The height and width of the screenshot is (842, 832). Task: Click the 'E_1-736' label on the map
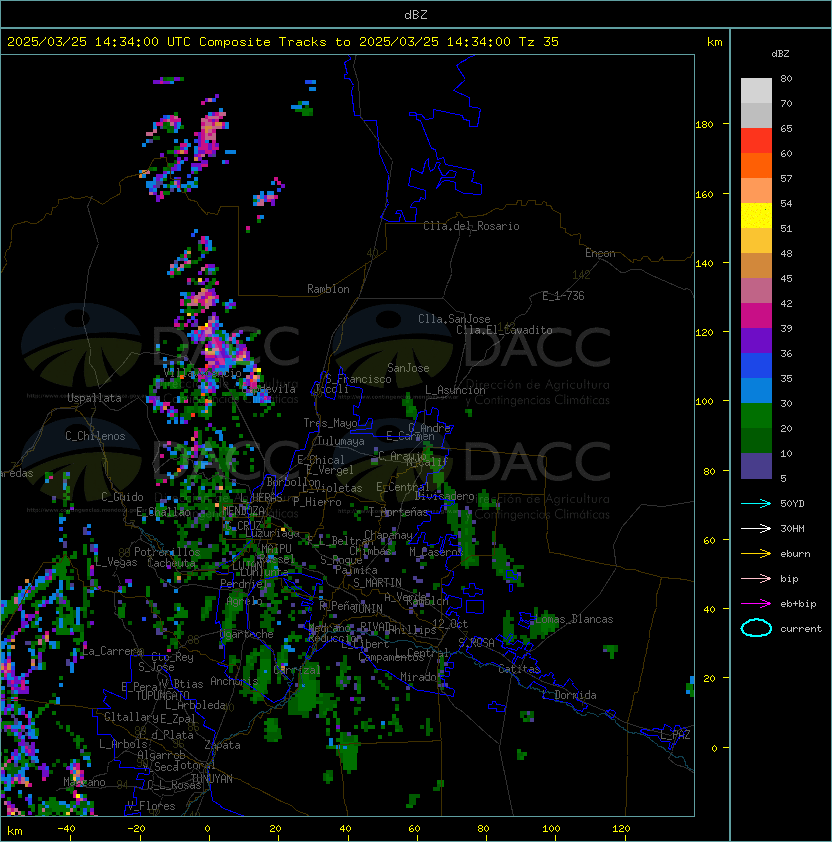click(563, 296)
